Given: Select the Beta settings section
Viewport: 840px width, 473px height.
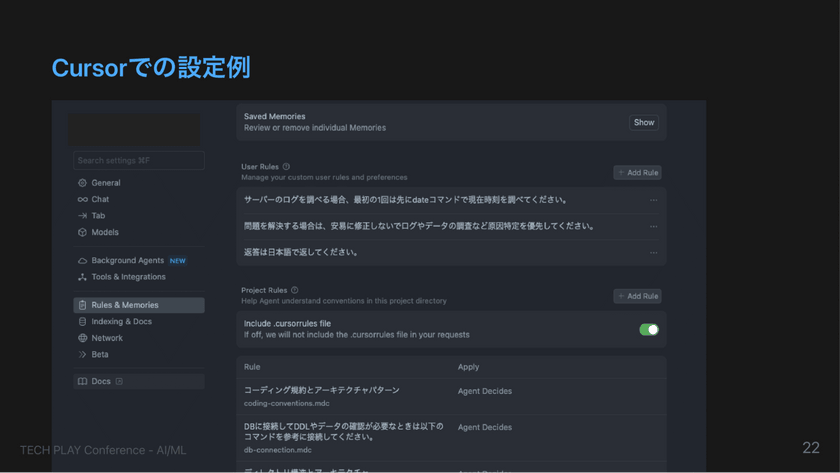Looking at the screenshot, I should tap(100, 354).
